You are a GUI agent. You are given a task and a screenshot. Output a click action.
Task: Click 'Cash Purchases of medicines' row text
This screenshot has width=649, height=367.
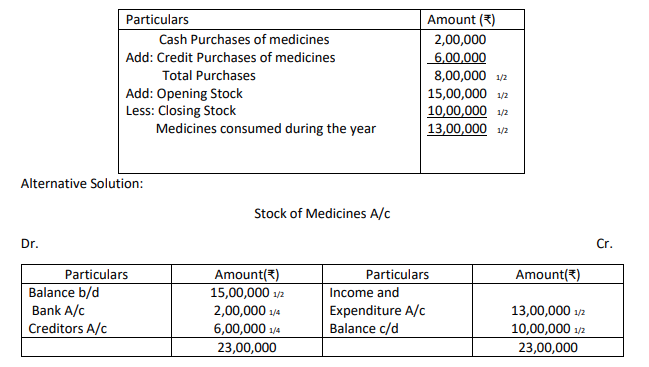[244, 39]
